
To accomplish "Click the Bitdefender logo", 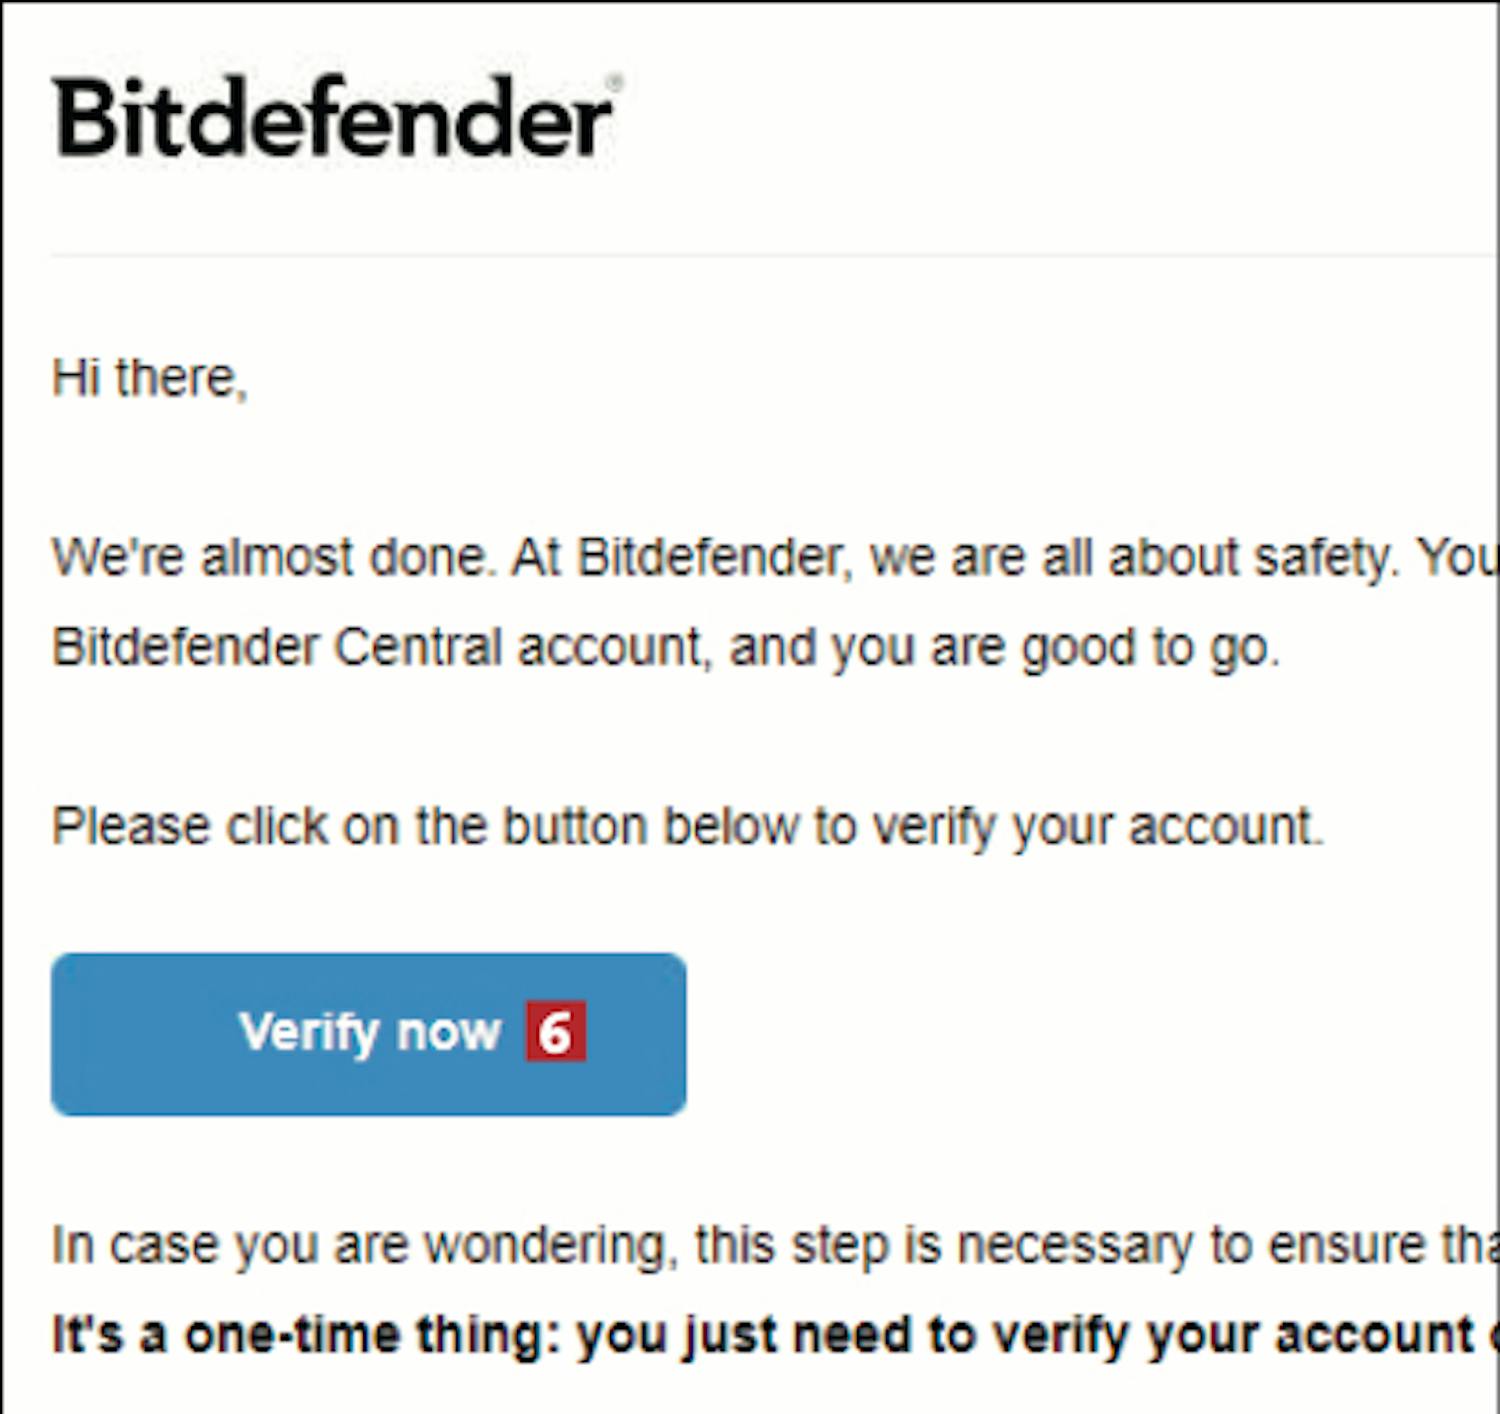I will pos(332,119).
